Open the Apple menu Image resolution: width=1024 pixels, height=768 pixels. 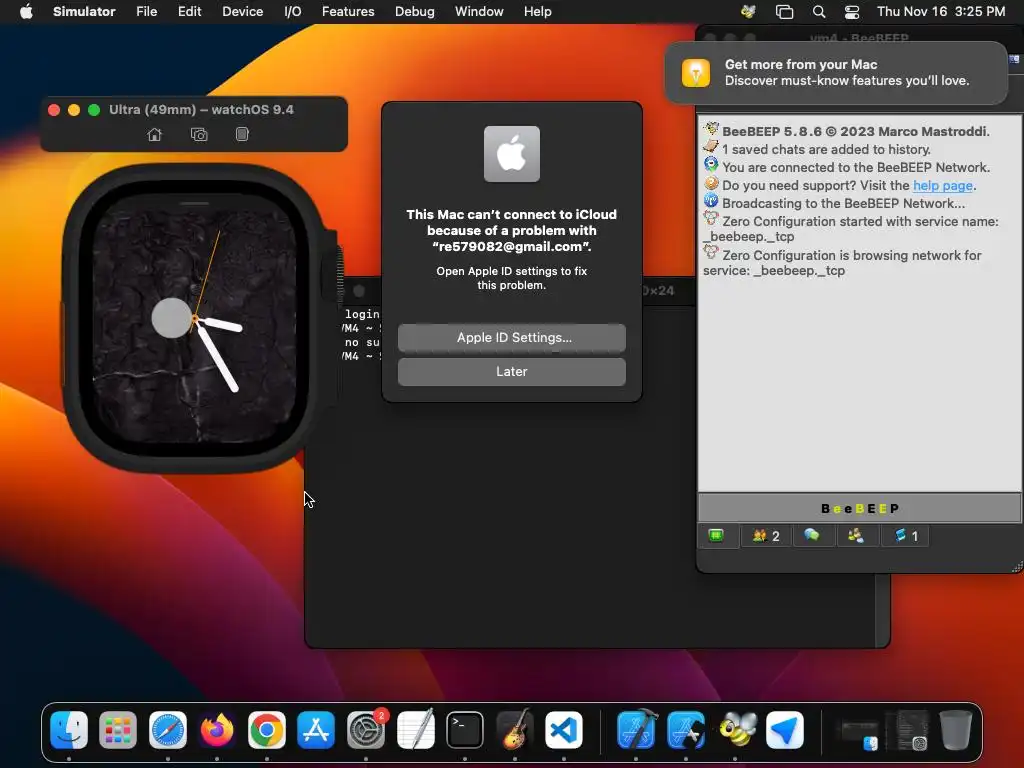[x=26, y=12]
